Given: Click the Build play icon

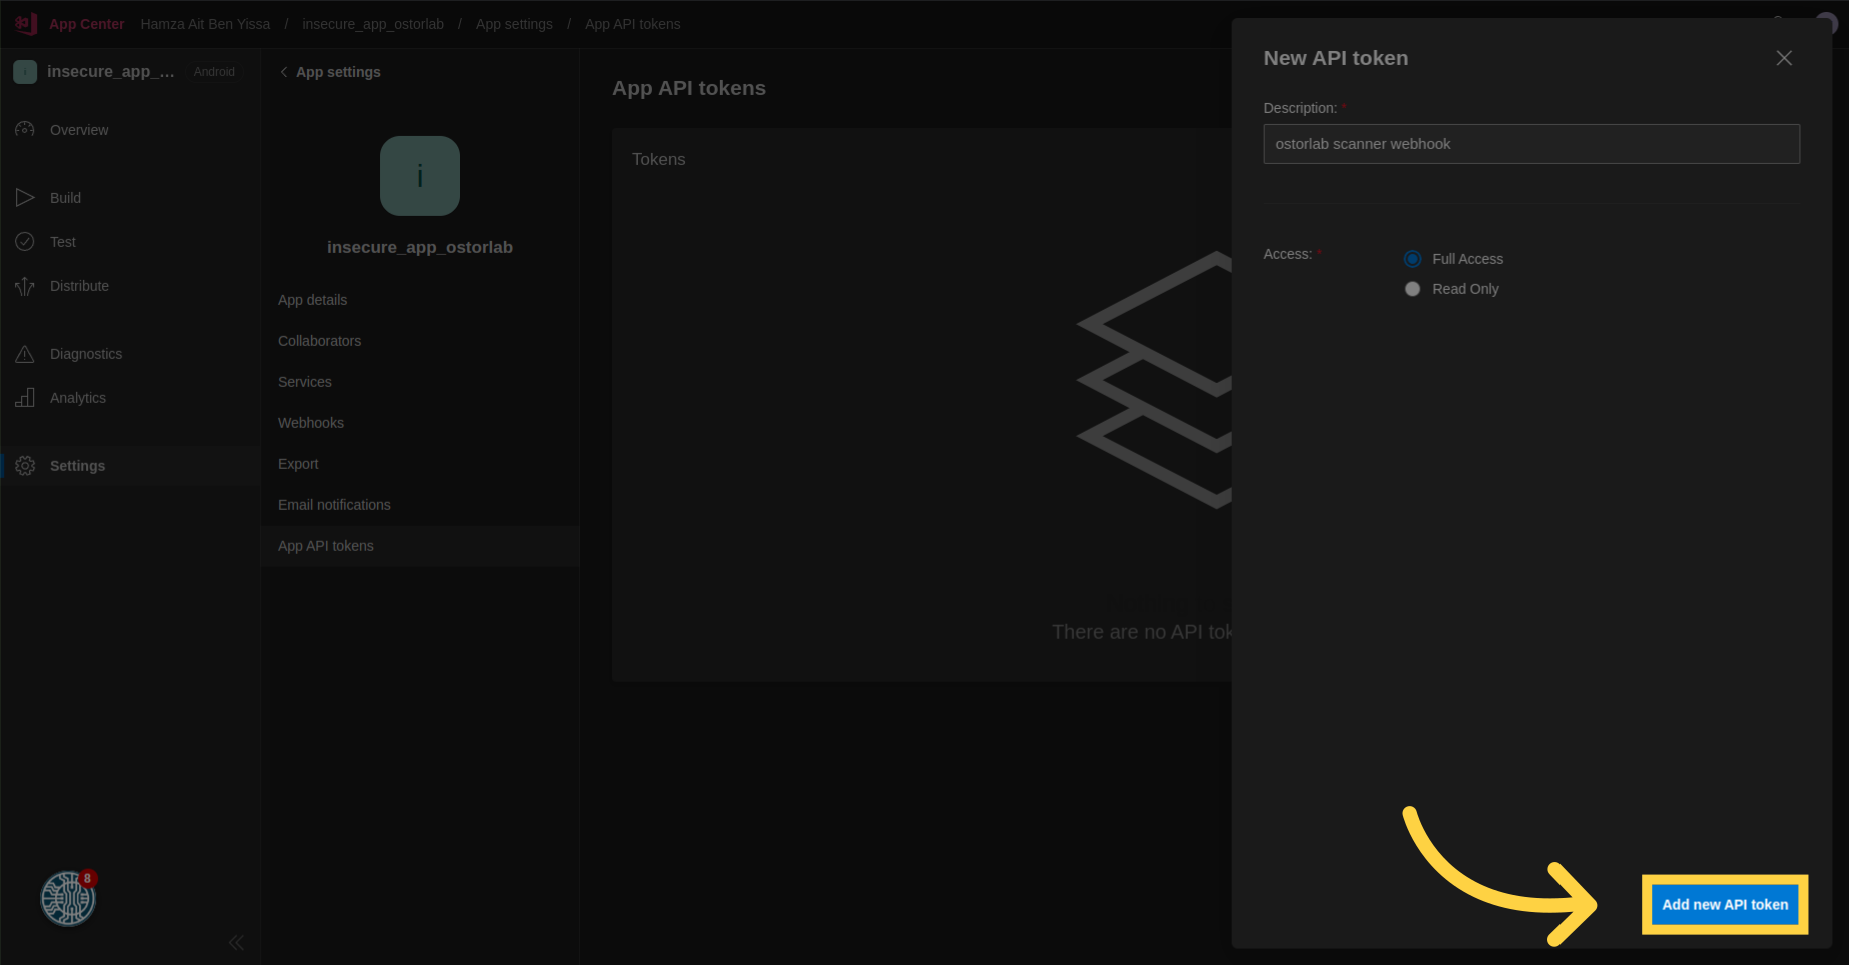Looking at the screenshot, I should (x=25, y=198).
